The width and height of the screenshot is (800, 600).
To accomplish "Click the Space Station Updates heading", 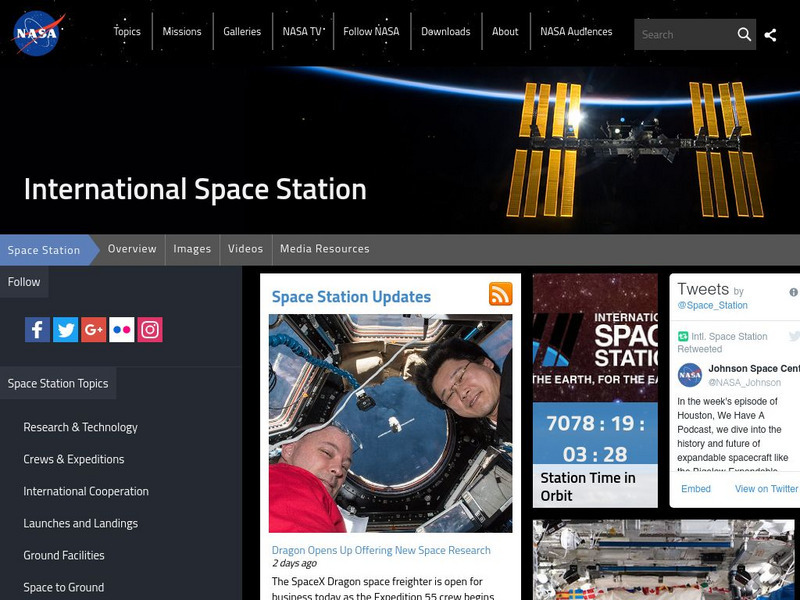I will (351, 297).
